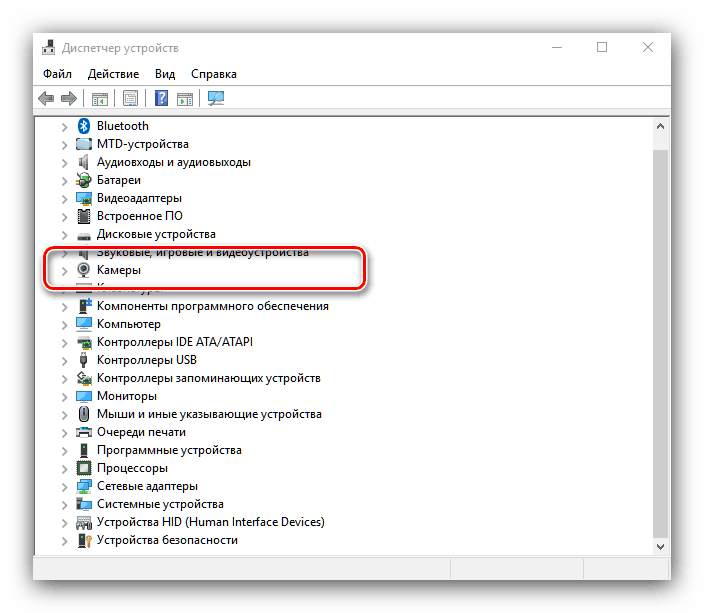Open the Действие menu
This screenshot has height=613, width=704.
[113, 74]
